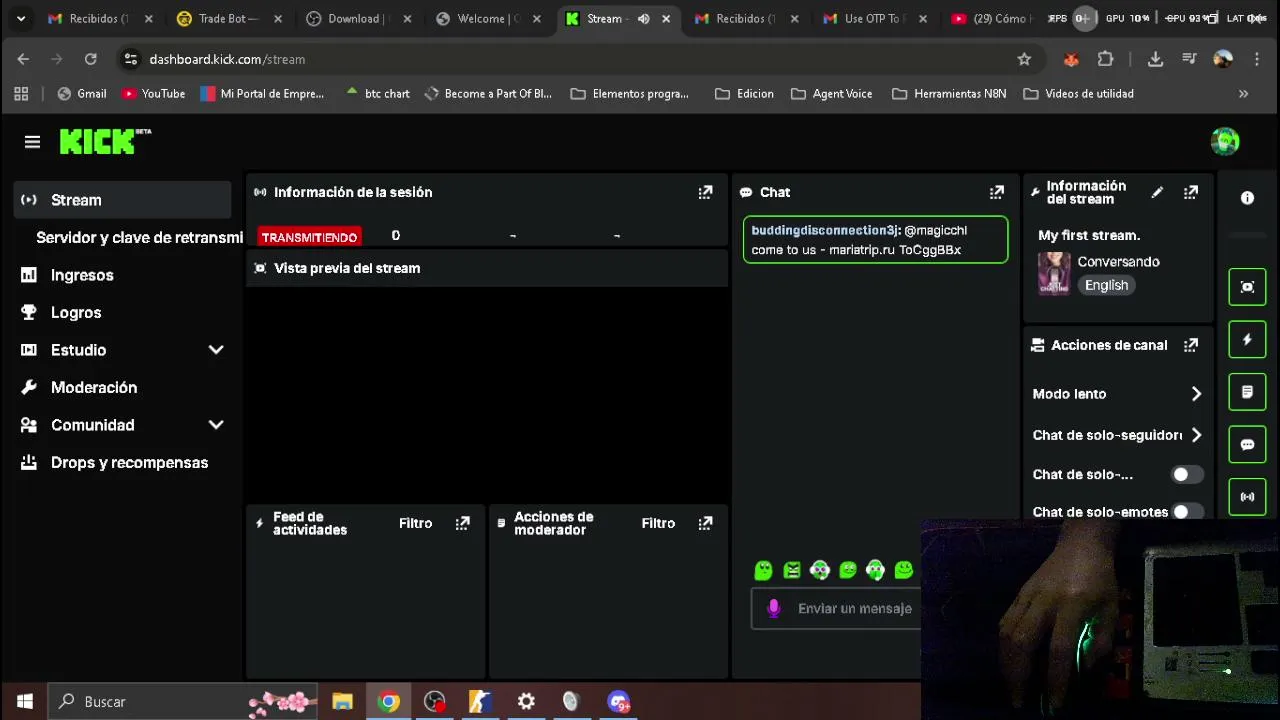Viewport: 1280px width, 720px height.
Task: Click the purple microphone icon in the message box
Action: 773,608
